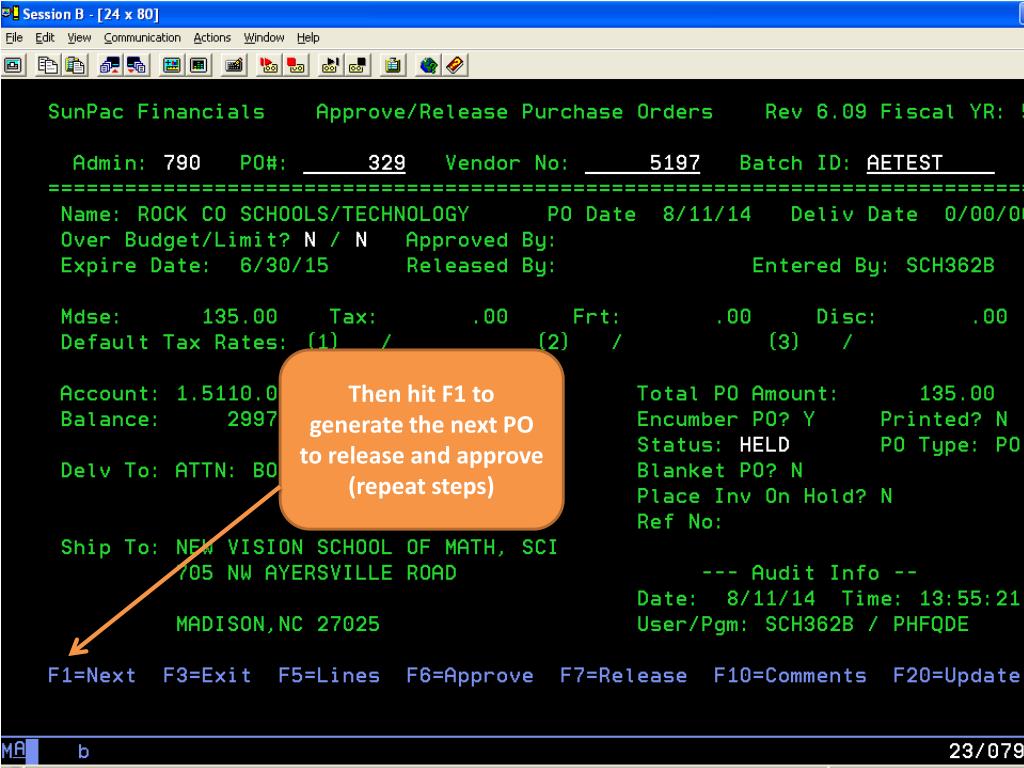Click the PO Date 8/11/14
Screen dimensions: 1024x768
tap(707, 214)
